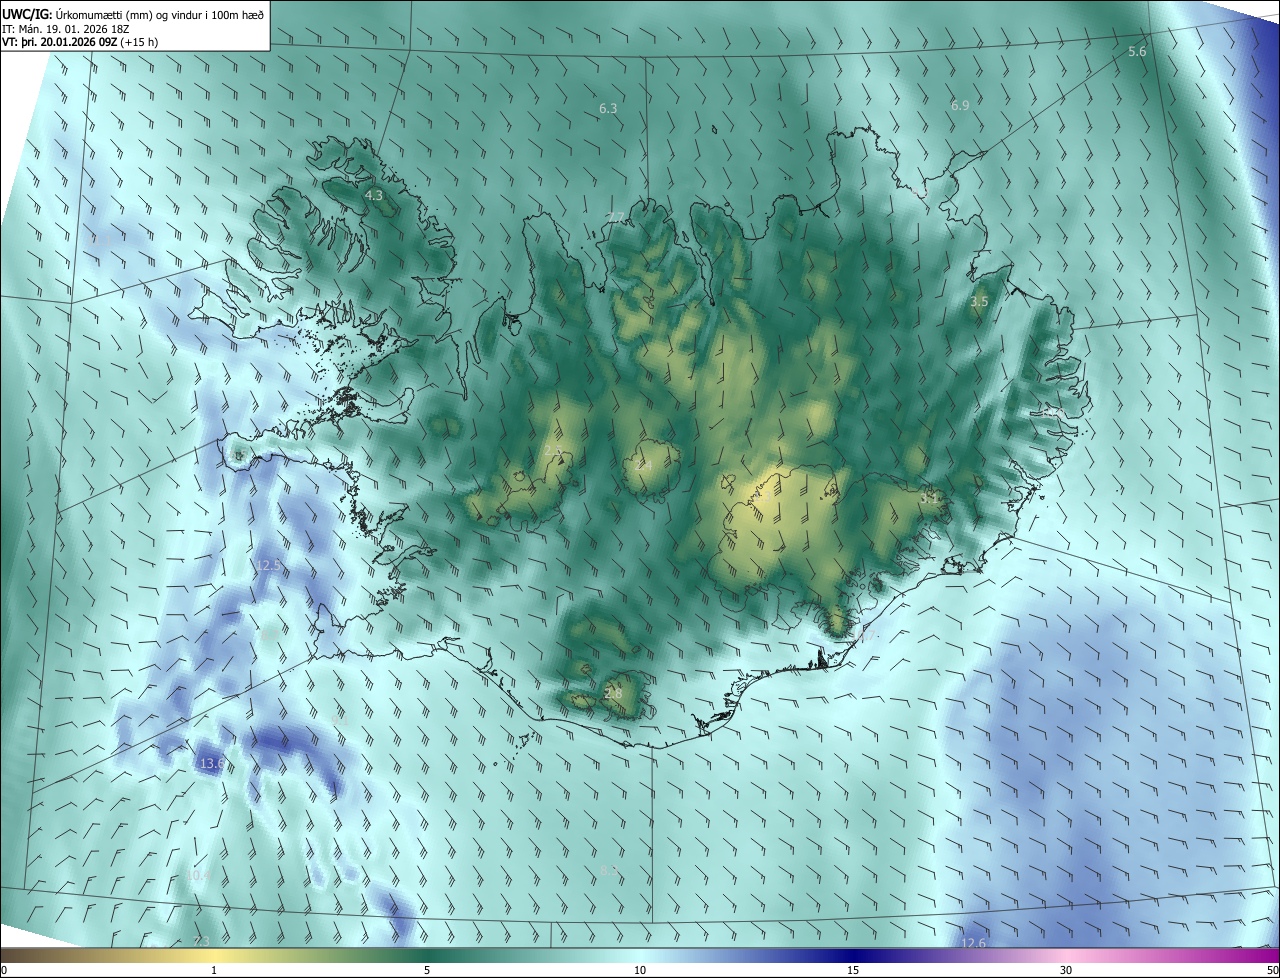Click the 4.3 value over the Westfjords
The image size is (1280, 978).
(374, 196)
